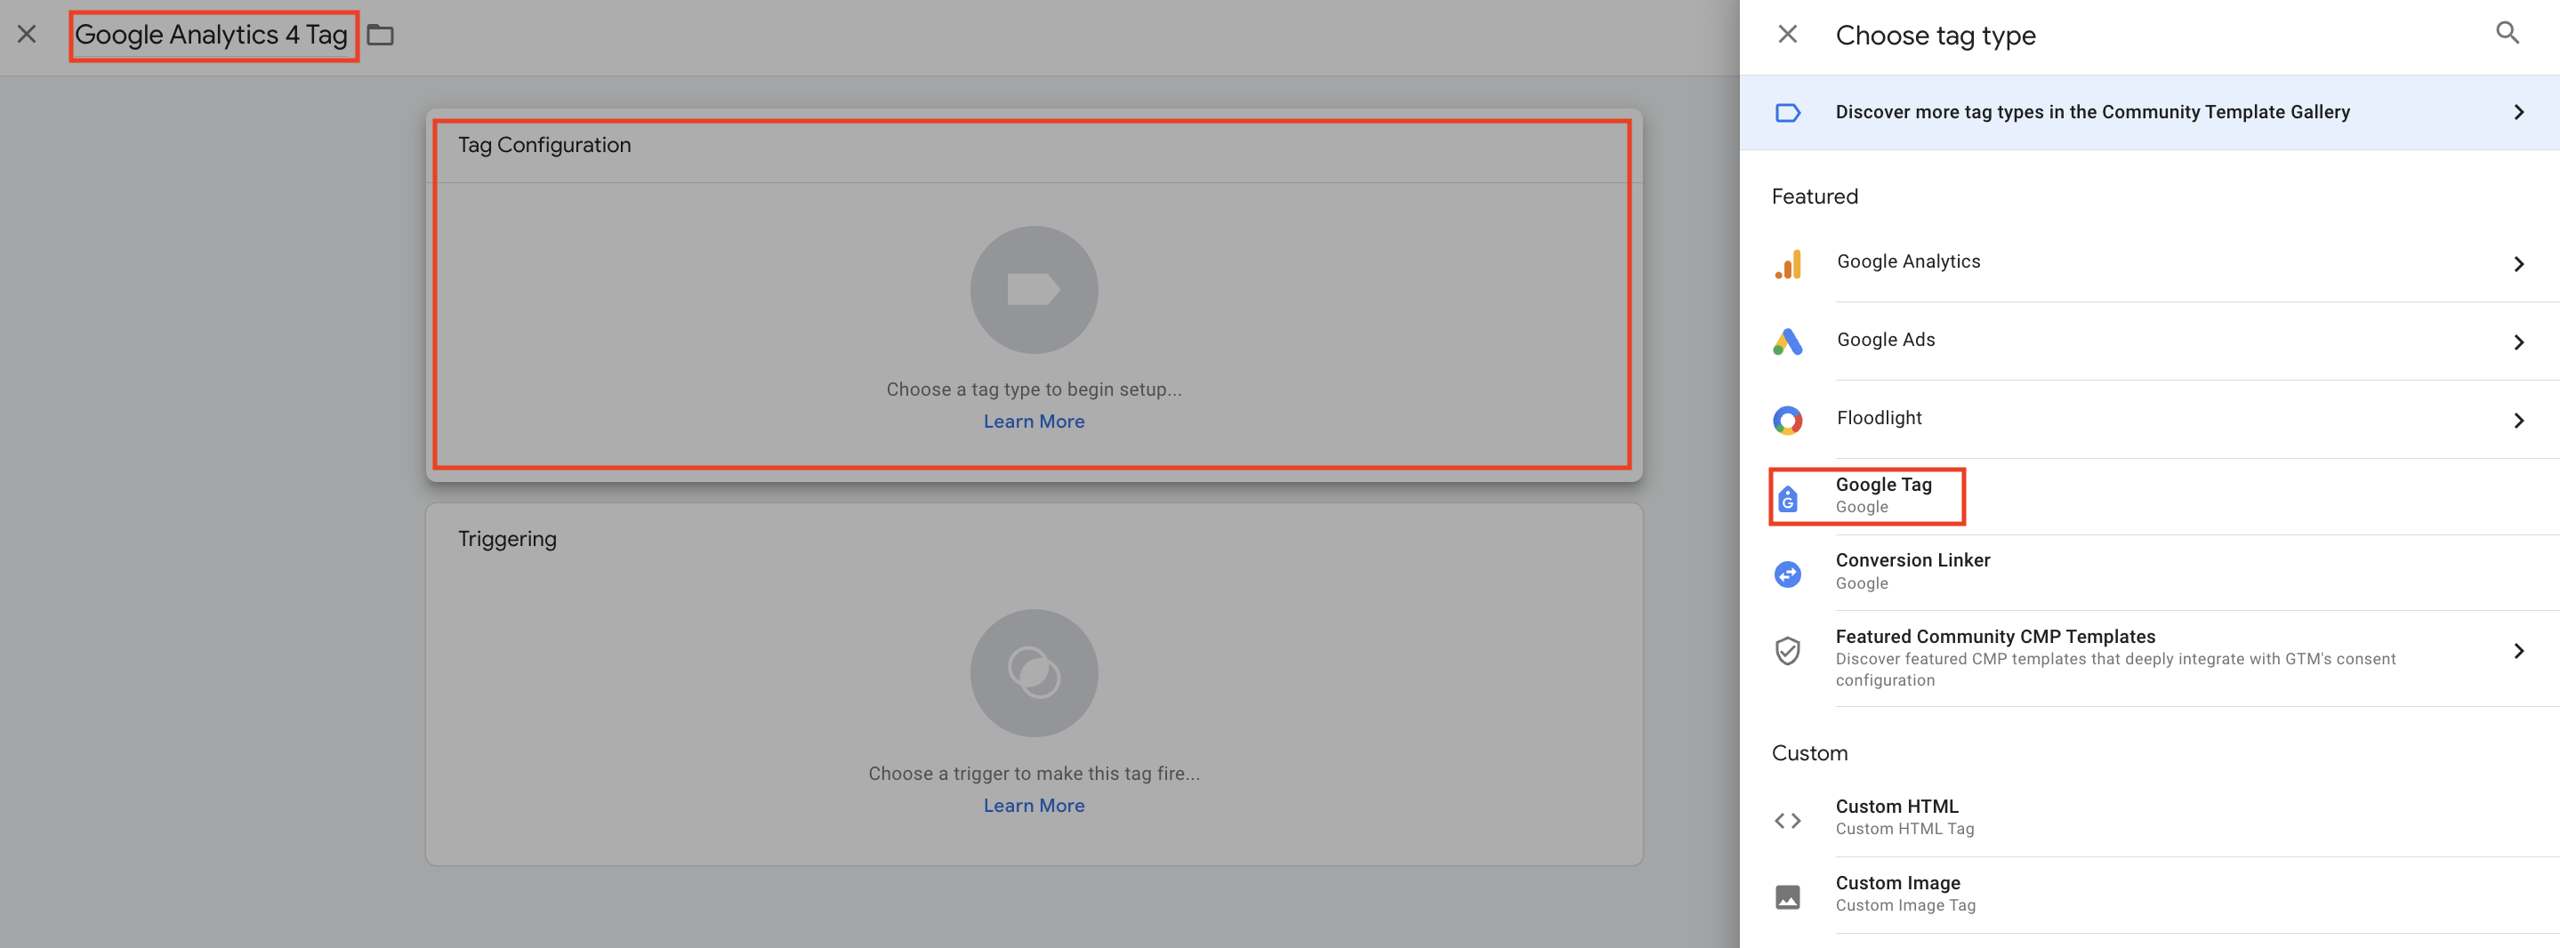Choose Google Tag from featured list

click(x=2150, y=496)
